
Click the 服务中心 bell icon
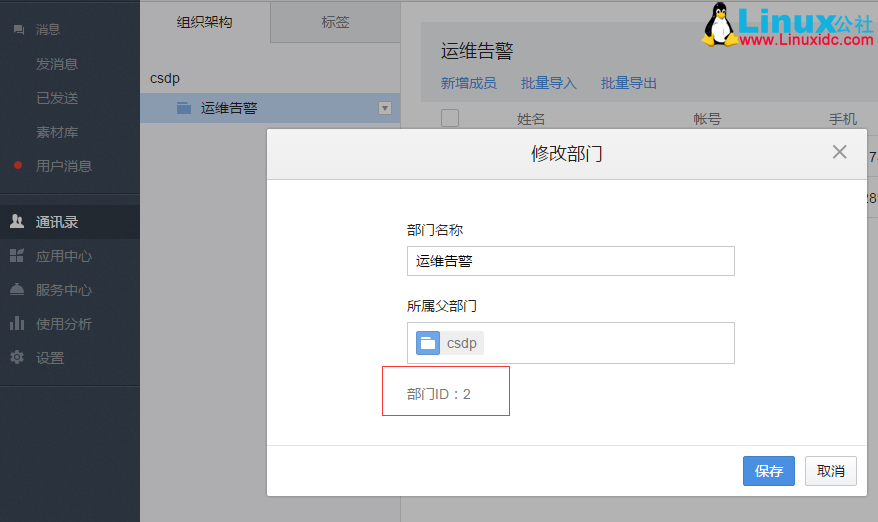click(17, 289)
